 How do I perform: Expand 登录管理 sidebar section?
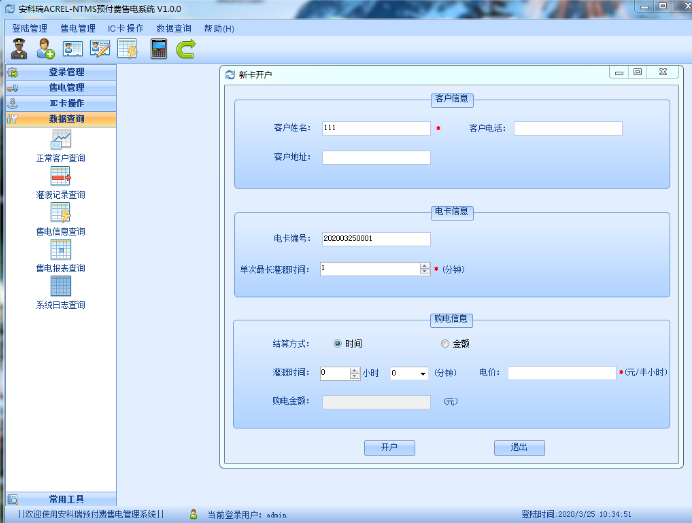(x=61, y=72)
